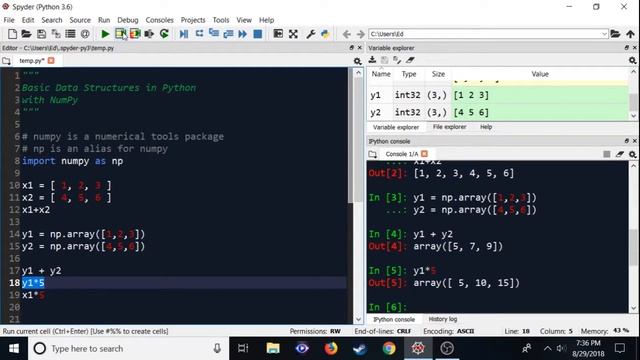Start debugging with debug file icon
The width and height of the screenshot is (640, 360).
click(184, 34)
